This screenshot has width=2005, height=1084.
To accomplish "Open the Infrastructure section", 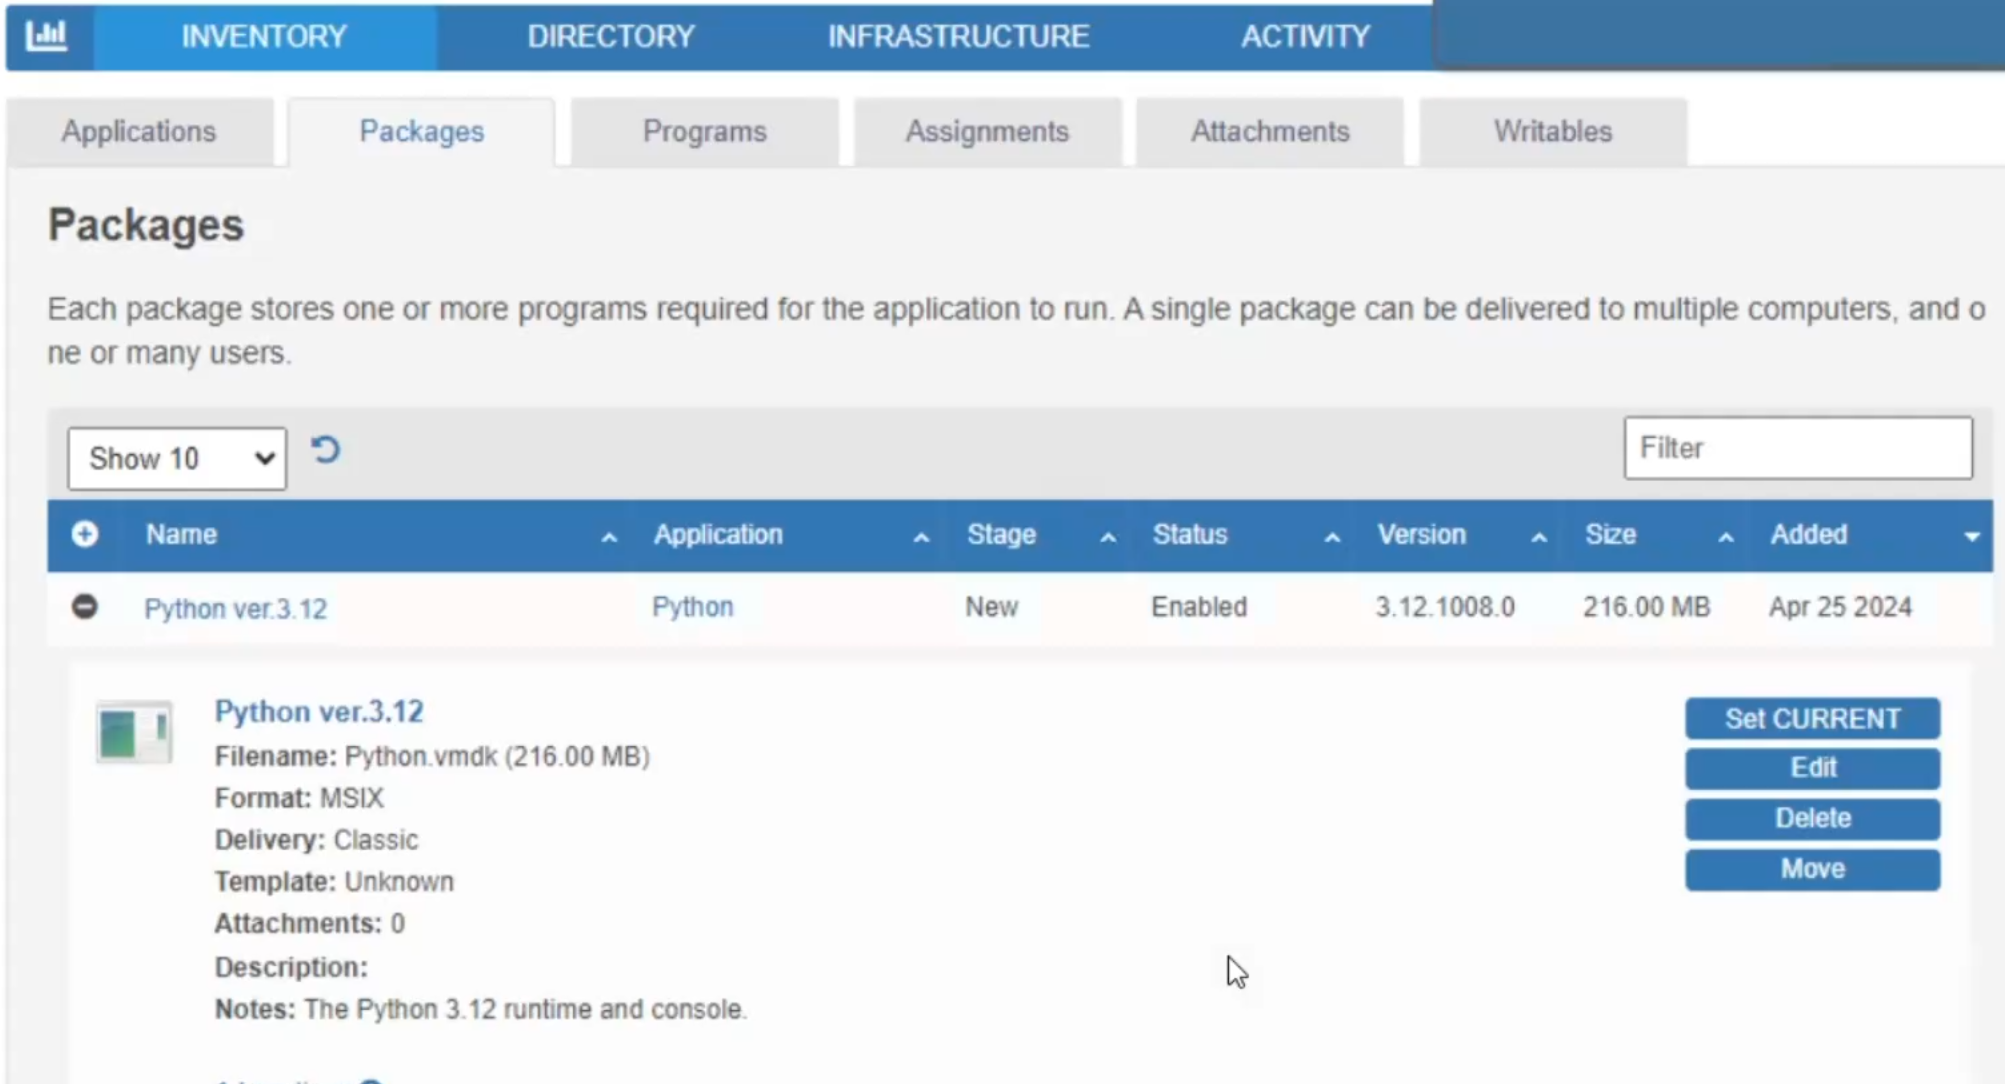I will pyautogui.click(x=957, y=37).
